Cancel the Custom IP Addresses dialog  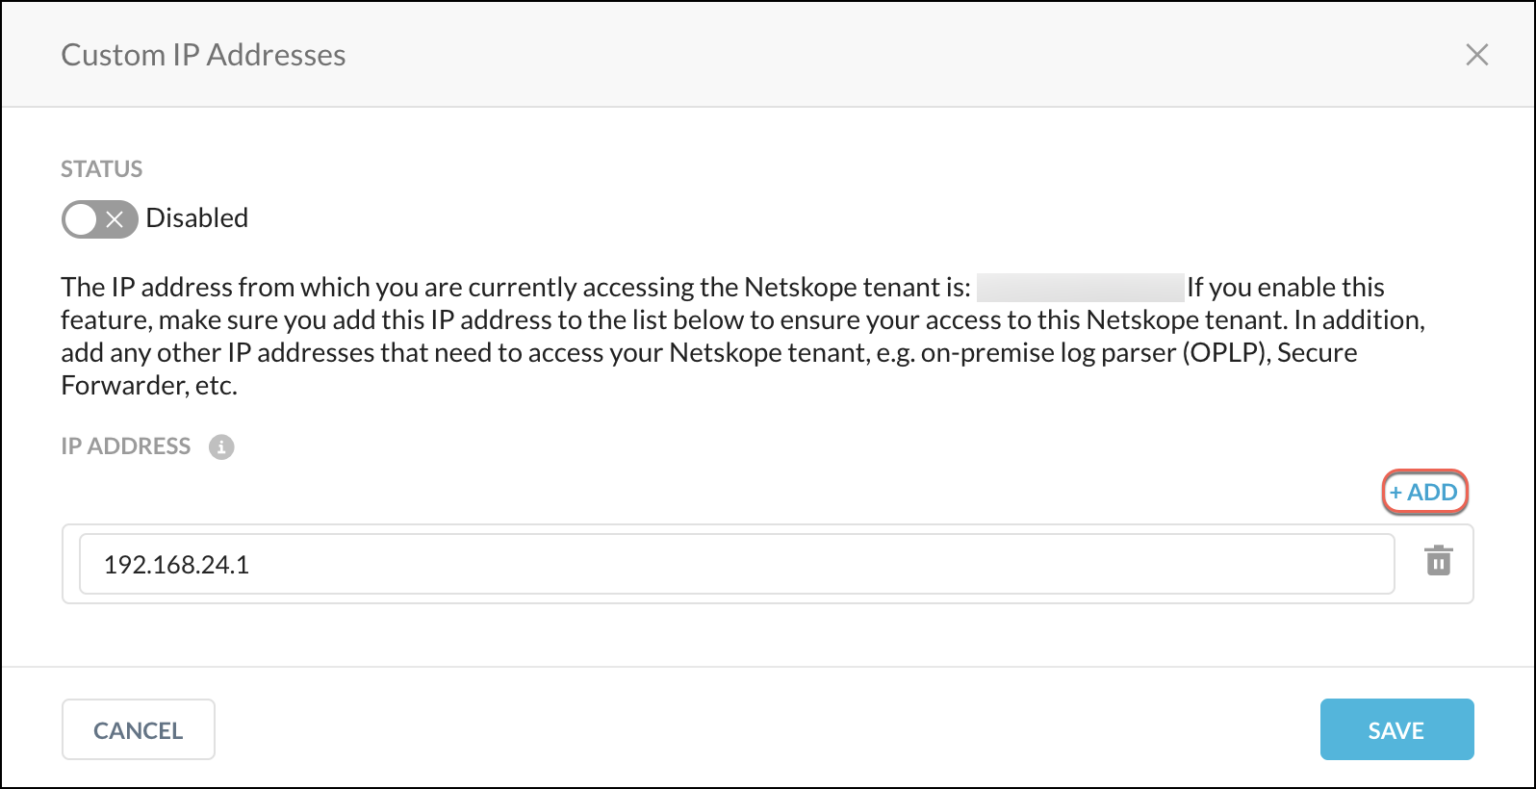click(x=138, y=729)
